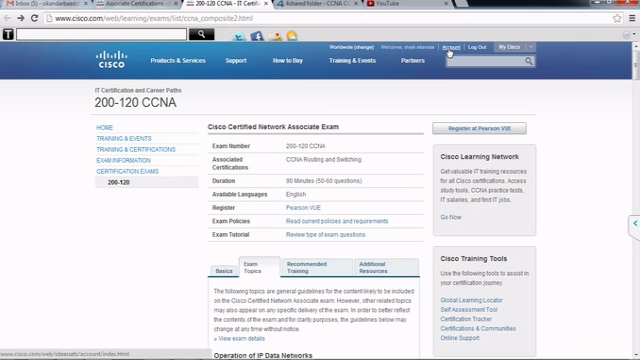Open Certifications & Communities link
Image resolution: width=640 pixels, height=360 pixels.
pos(478,329)
